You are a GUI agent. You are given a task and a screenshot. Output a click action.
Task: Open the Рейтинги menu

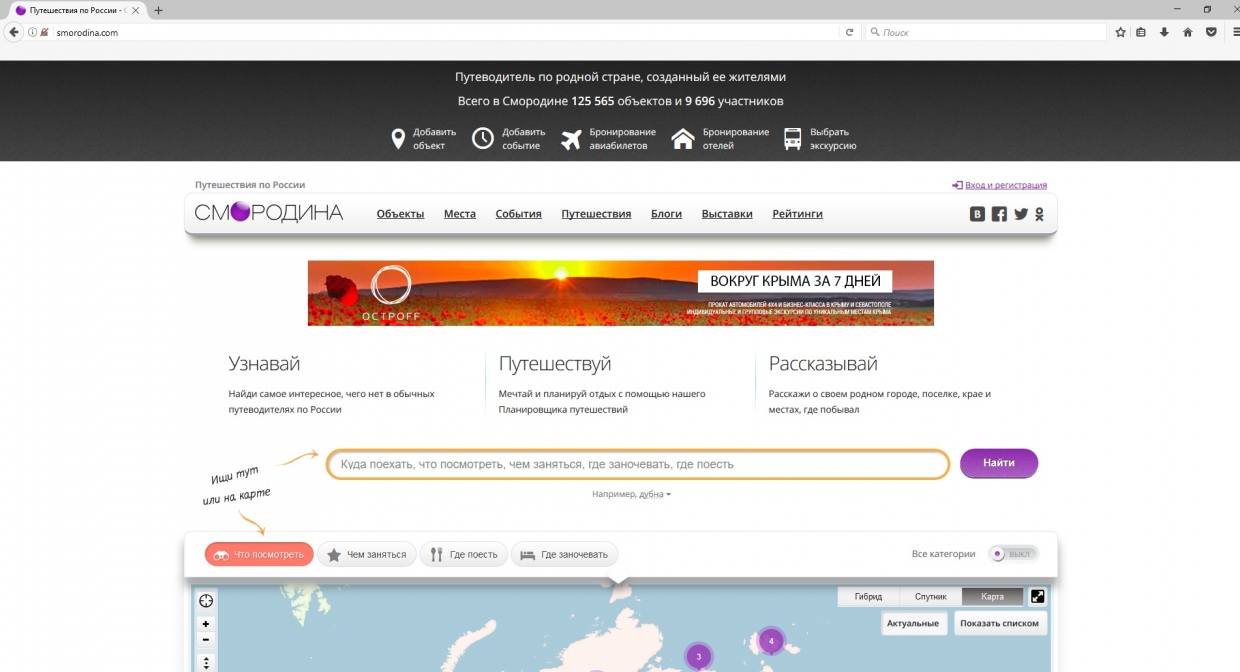(798, 214)
